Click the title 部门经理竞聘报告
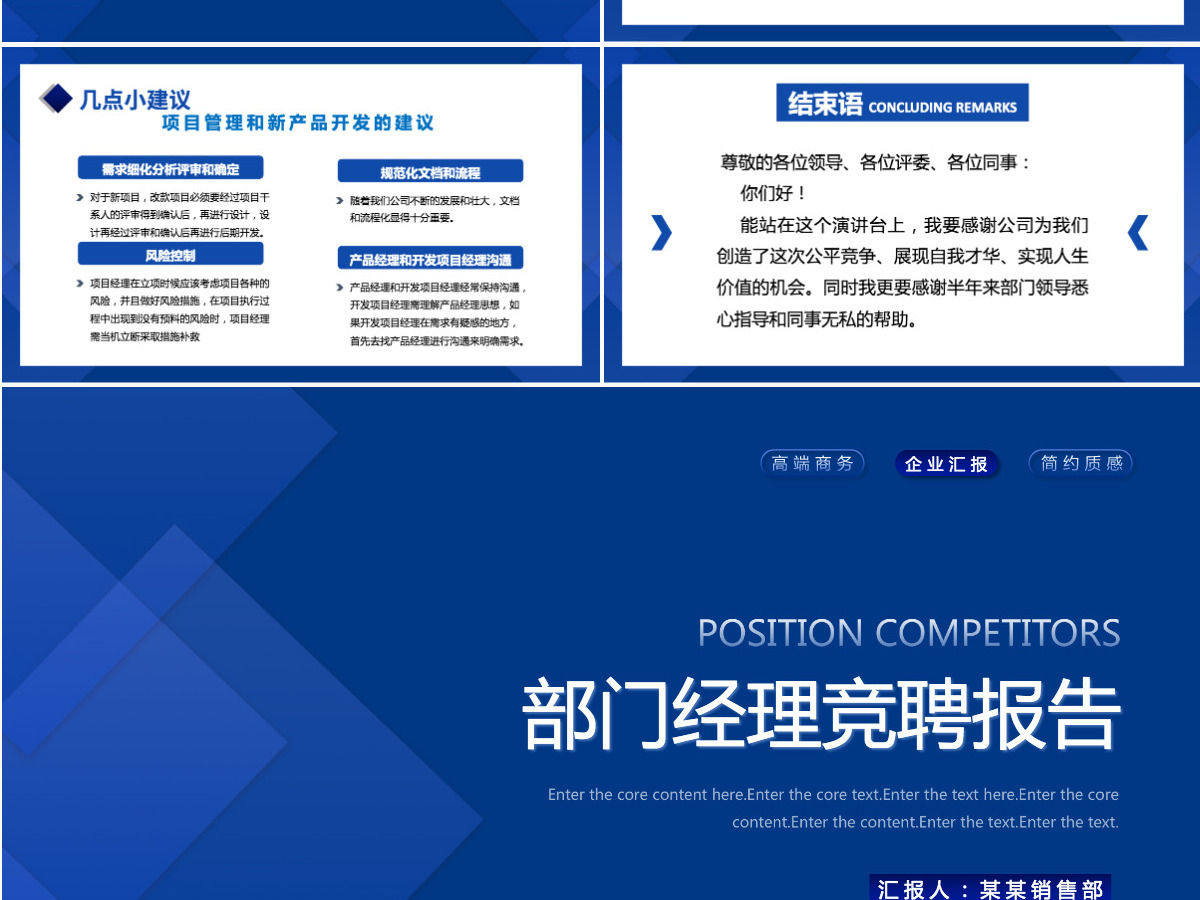1200x900 pixels. (x=821, y=715)
